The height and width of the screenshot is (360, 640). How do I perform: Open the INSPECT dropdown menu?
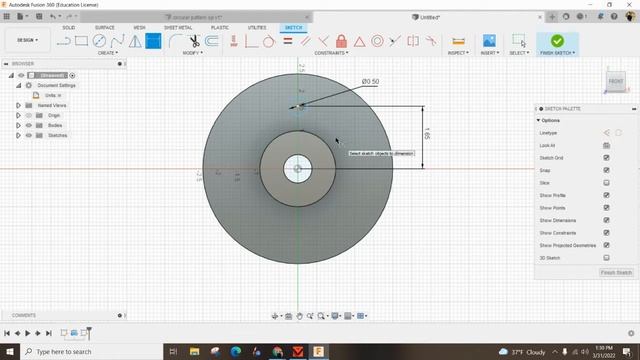point(458,53)
